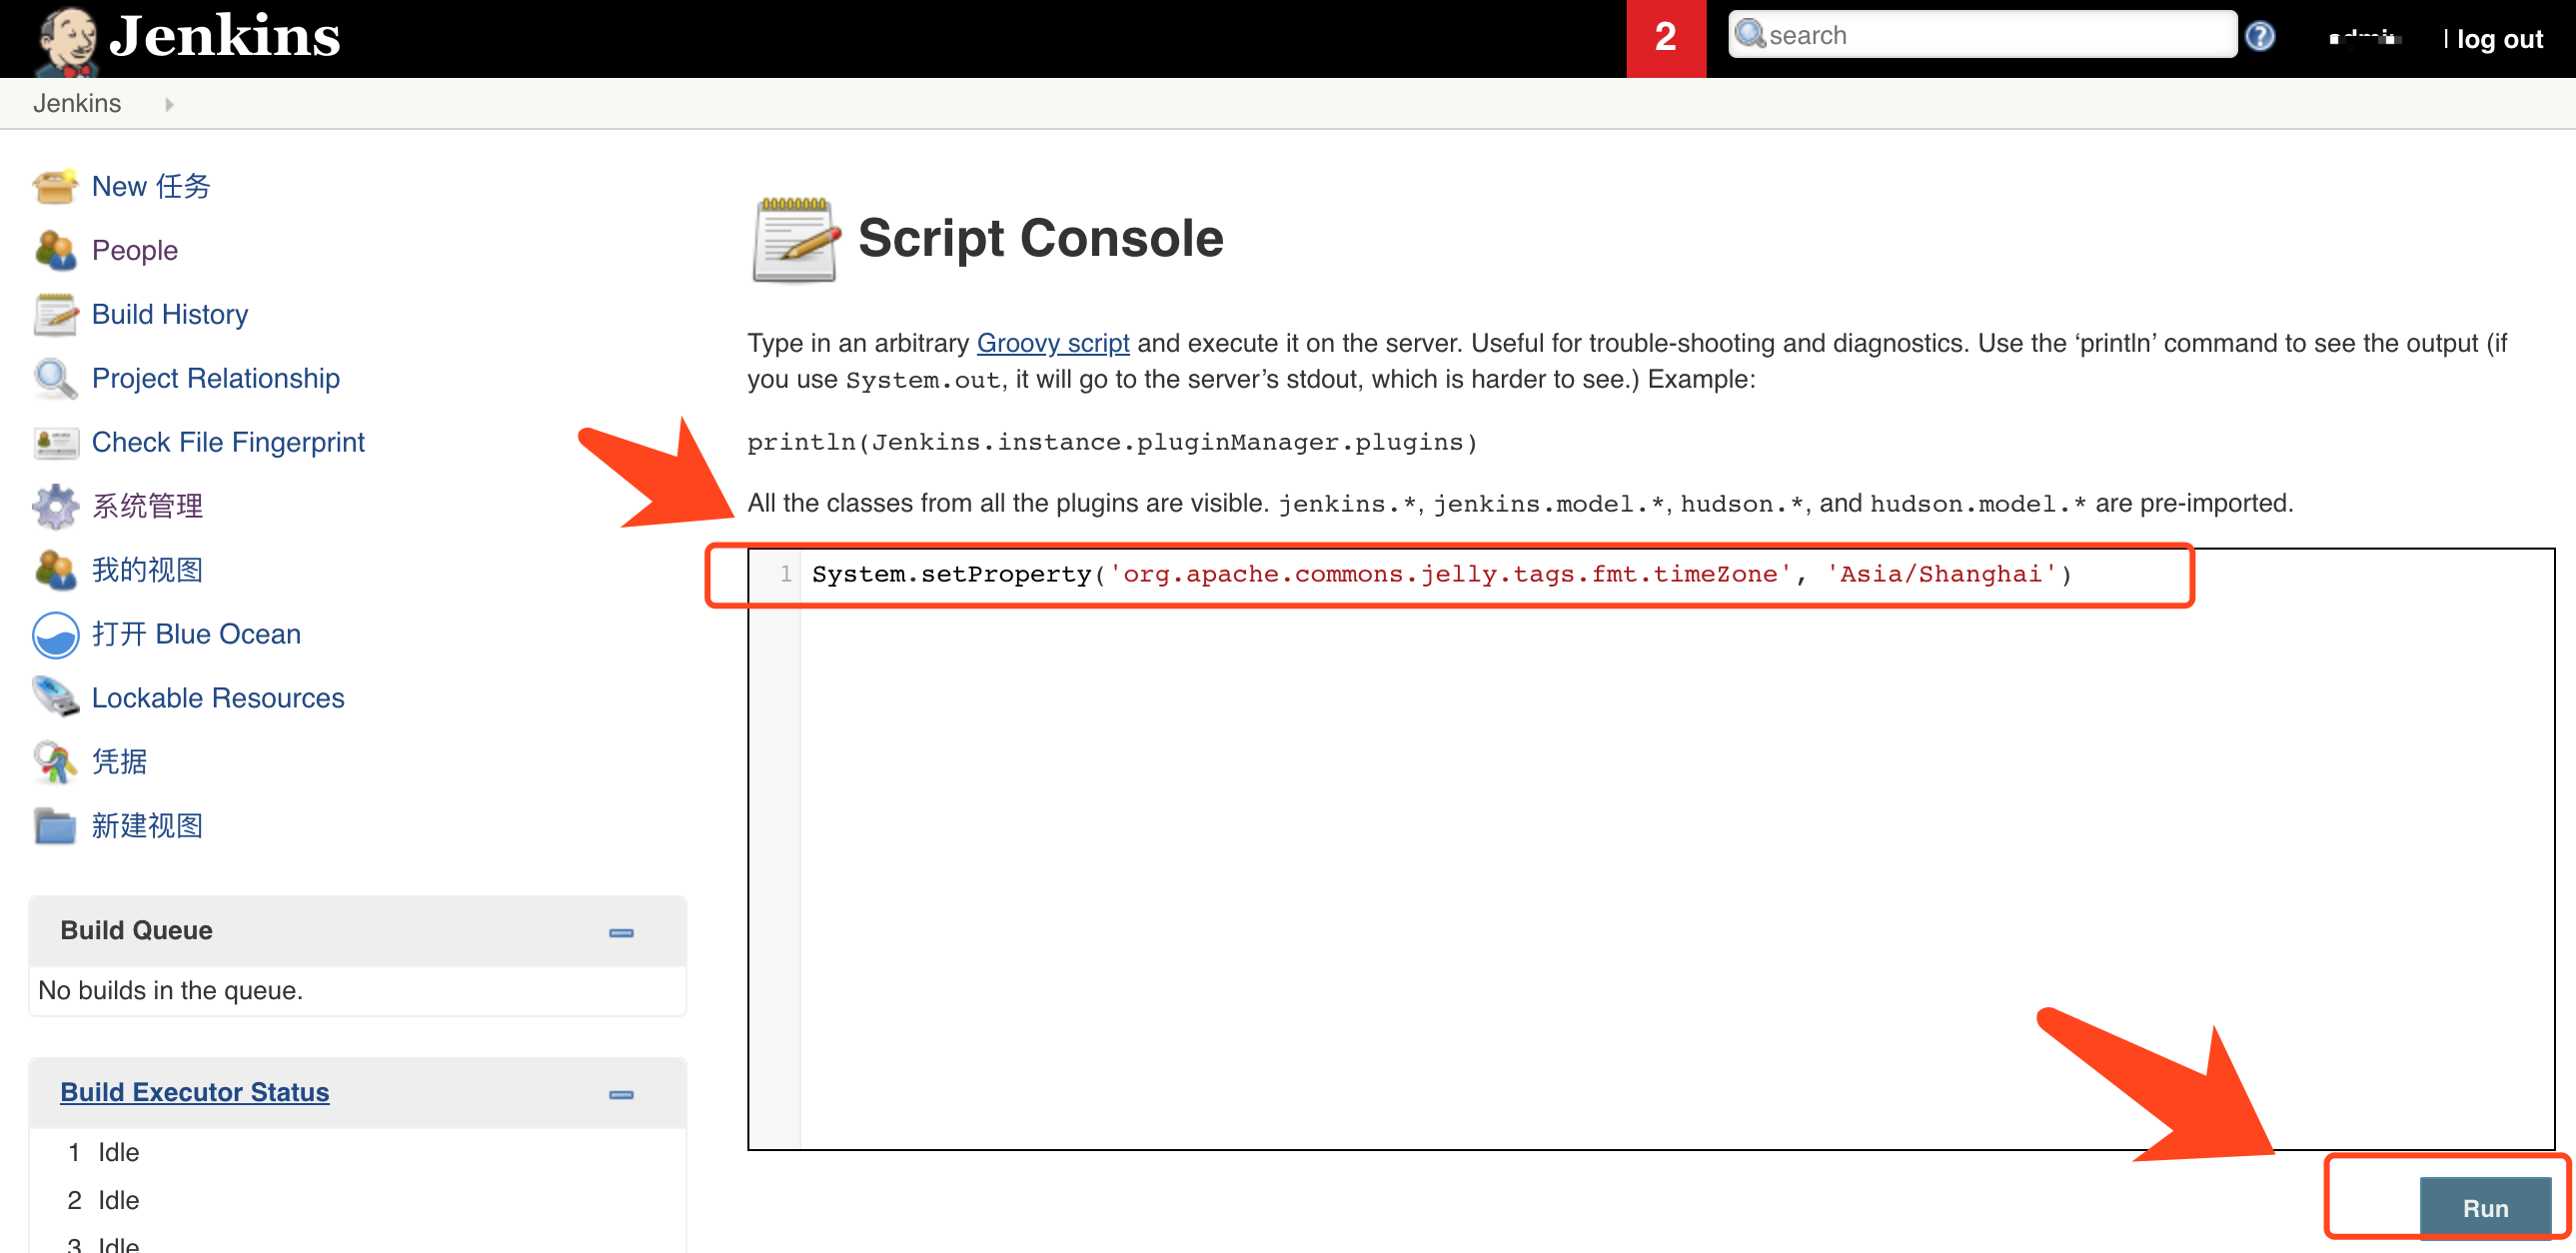
Task: Click the People icon in sidebar
Action: [55, 250]
